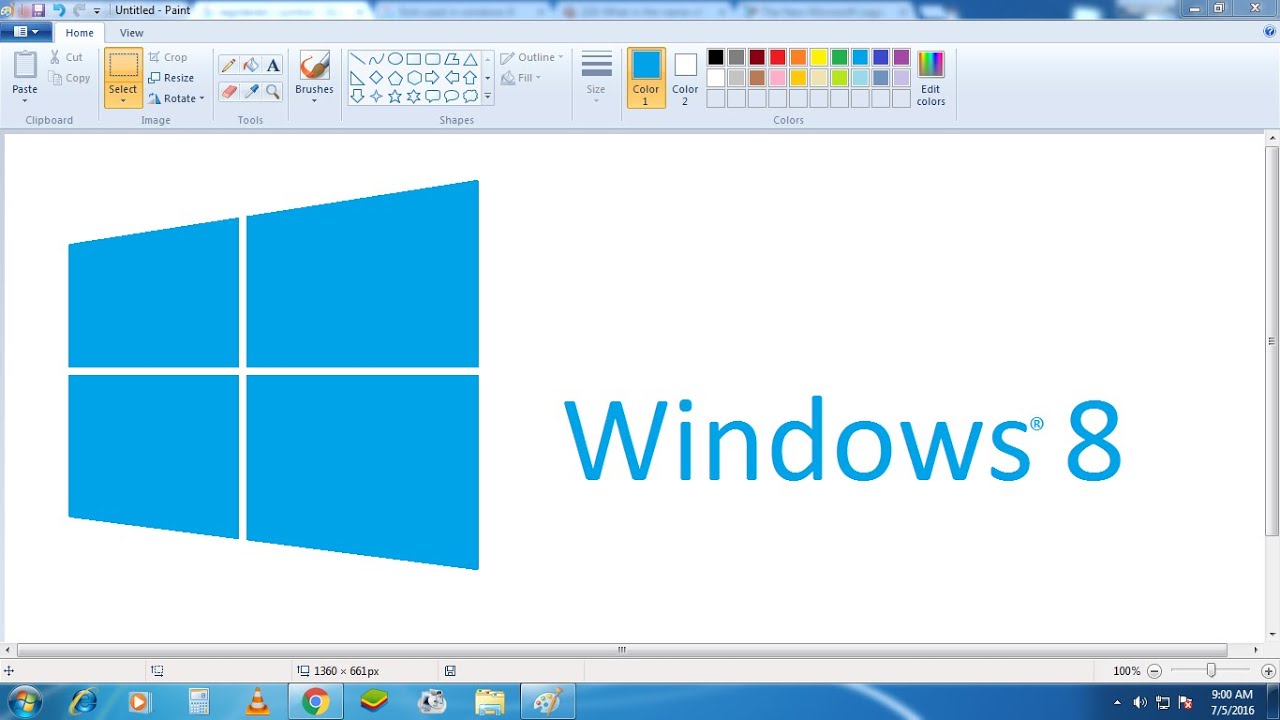Open the Outline dropdown
The image size is (1280, 720).
[532, 58]
